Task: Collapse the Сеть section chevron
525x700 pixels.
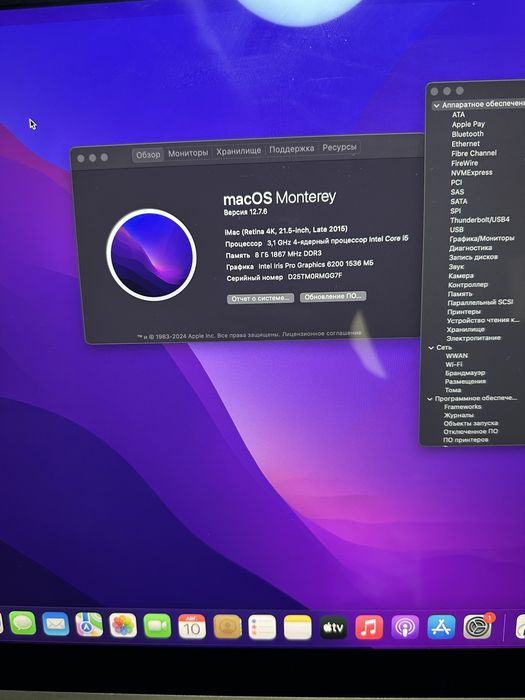Action: [x=431, y=347]
